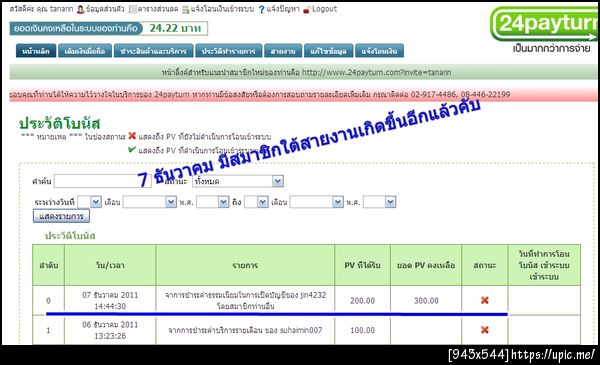This screenshot has width=600, height=365.
Task: Open the second เดือน month dropdown
Action: [x=316, y=202]
